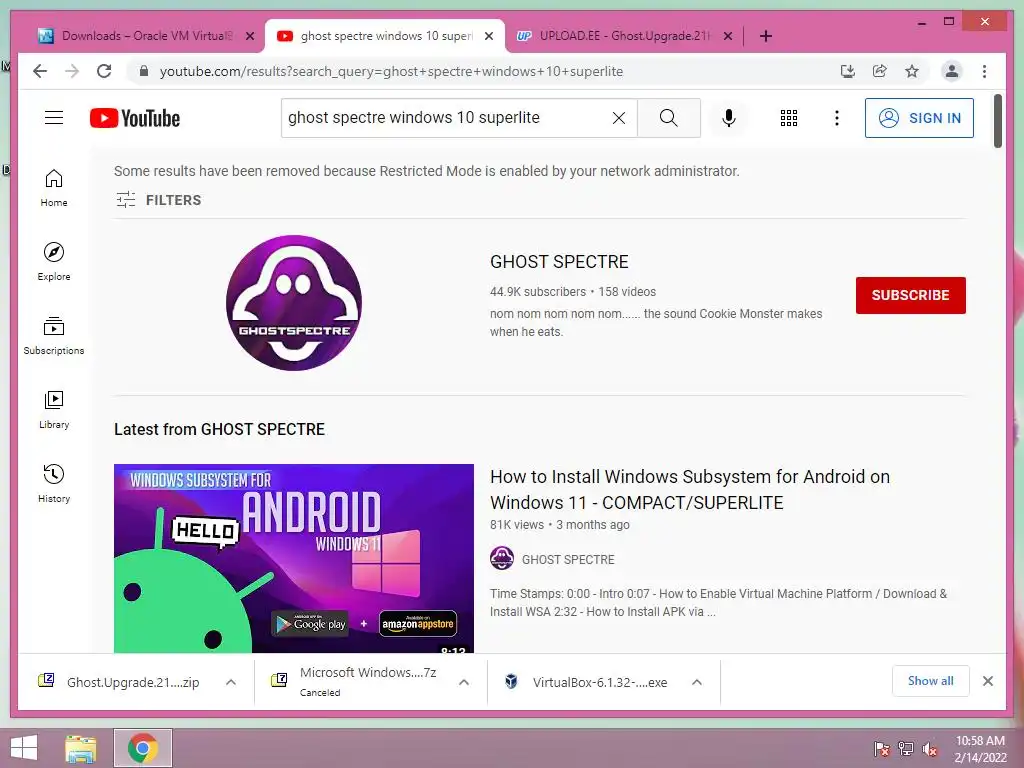The width and height of the screenshot is (1024, 768).
Task: Open the Windows Start menu
Action: click(x=24, y=748)
